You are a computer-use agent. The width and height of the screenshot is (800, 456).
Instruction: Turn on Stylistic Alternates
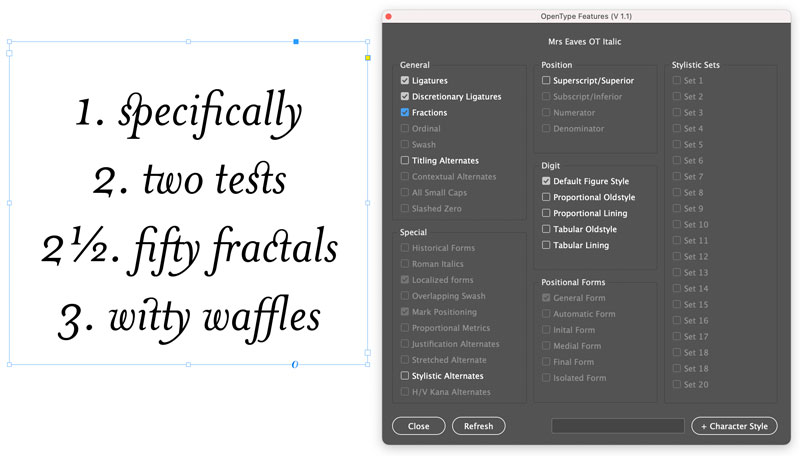pyautogui.click(x=405, y=375)
